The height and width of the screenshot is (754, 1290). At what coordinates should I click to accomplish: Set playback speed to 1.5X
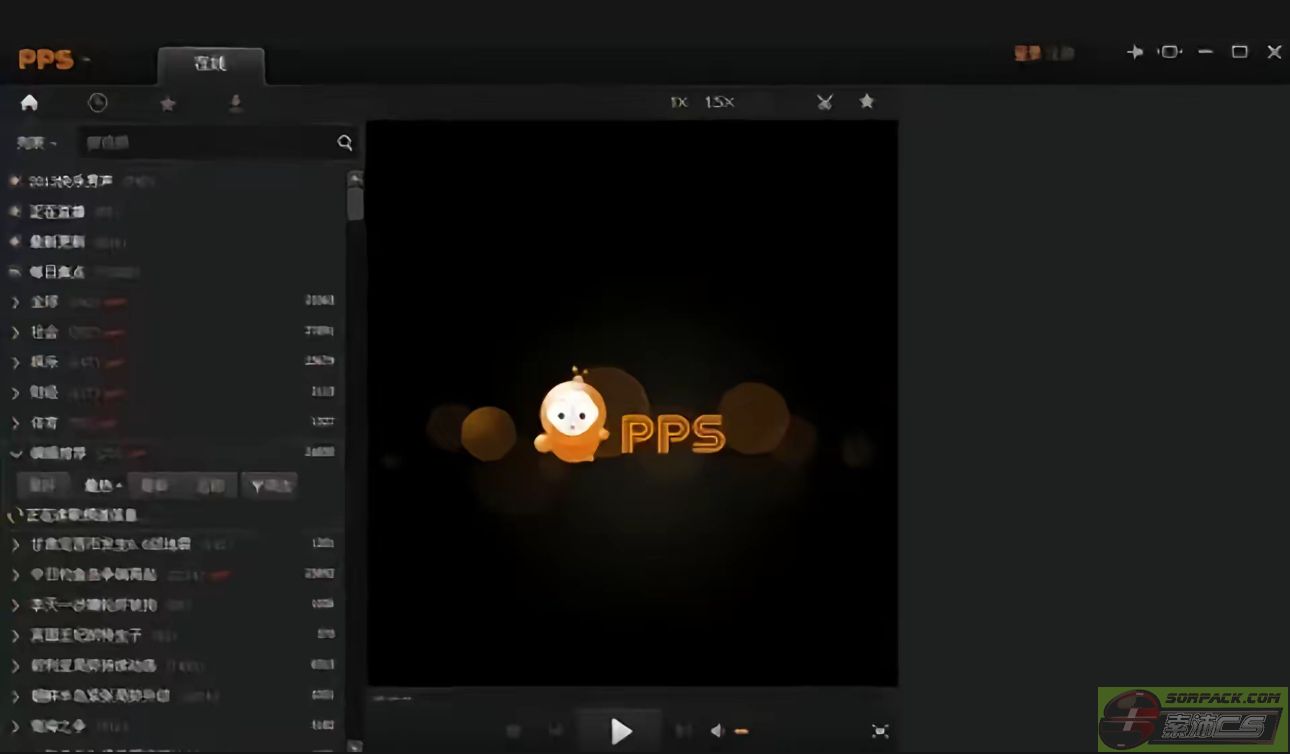(719, 102)
